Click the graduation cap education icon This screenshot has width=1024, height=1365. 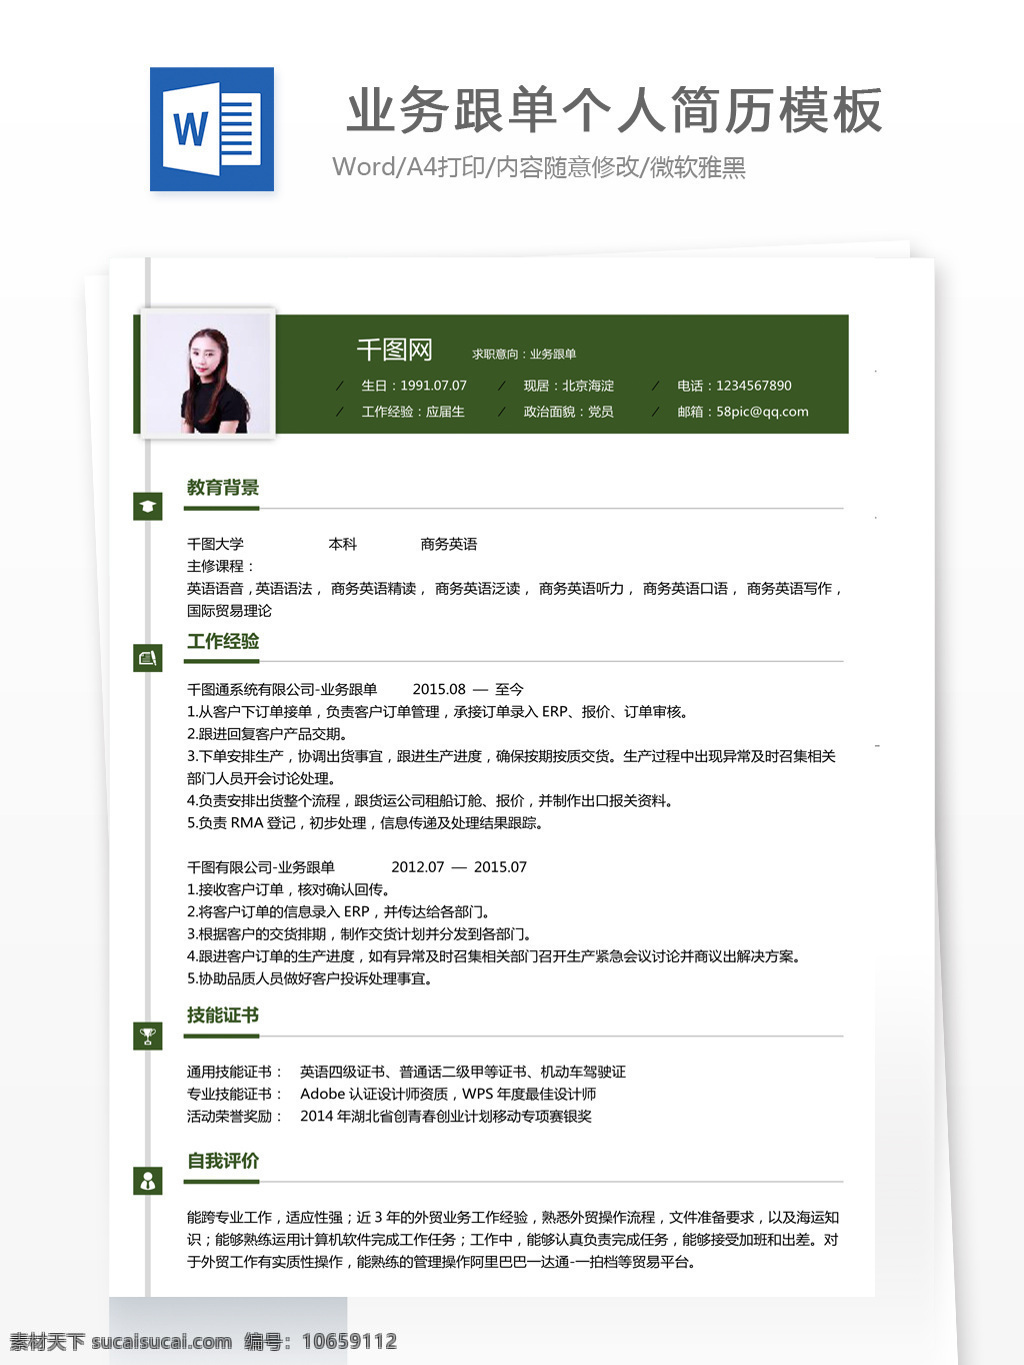148,506
